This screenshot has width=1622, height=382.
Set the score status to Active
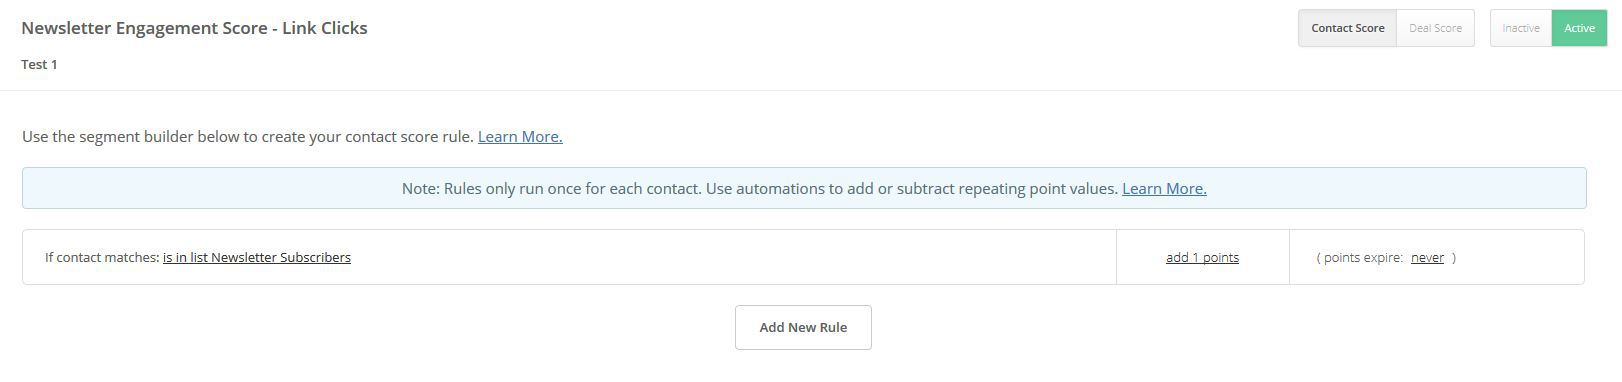[x=1579, y=28]
